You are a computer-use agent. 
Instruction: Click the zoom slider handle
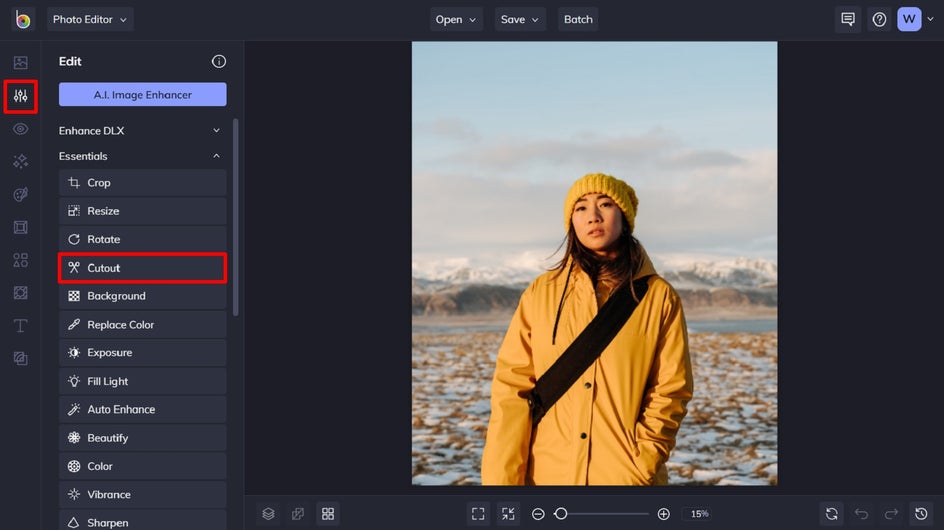tap(561, 513)
